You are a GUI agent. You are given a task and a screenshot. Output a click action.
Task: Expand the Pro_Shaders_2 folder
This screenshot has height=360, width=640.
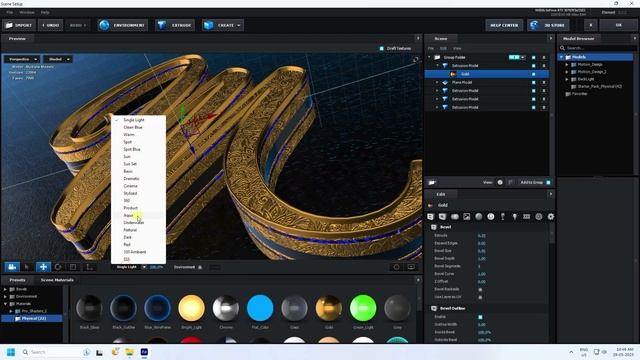(x=11, y=311)
